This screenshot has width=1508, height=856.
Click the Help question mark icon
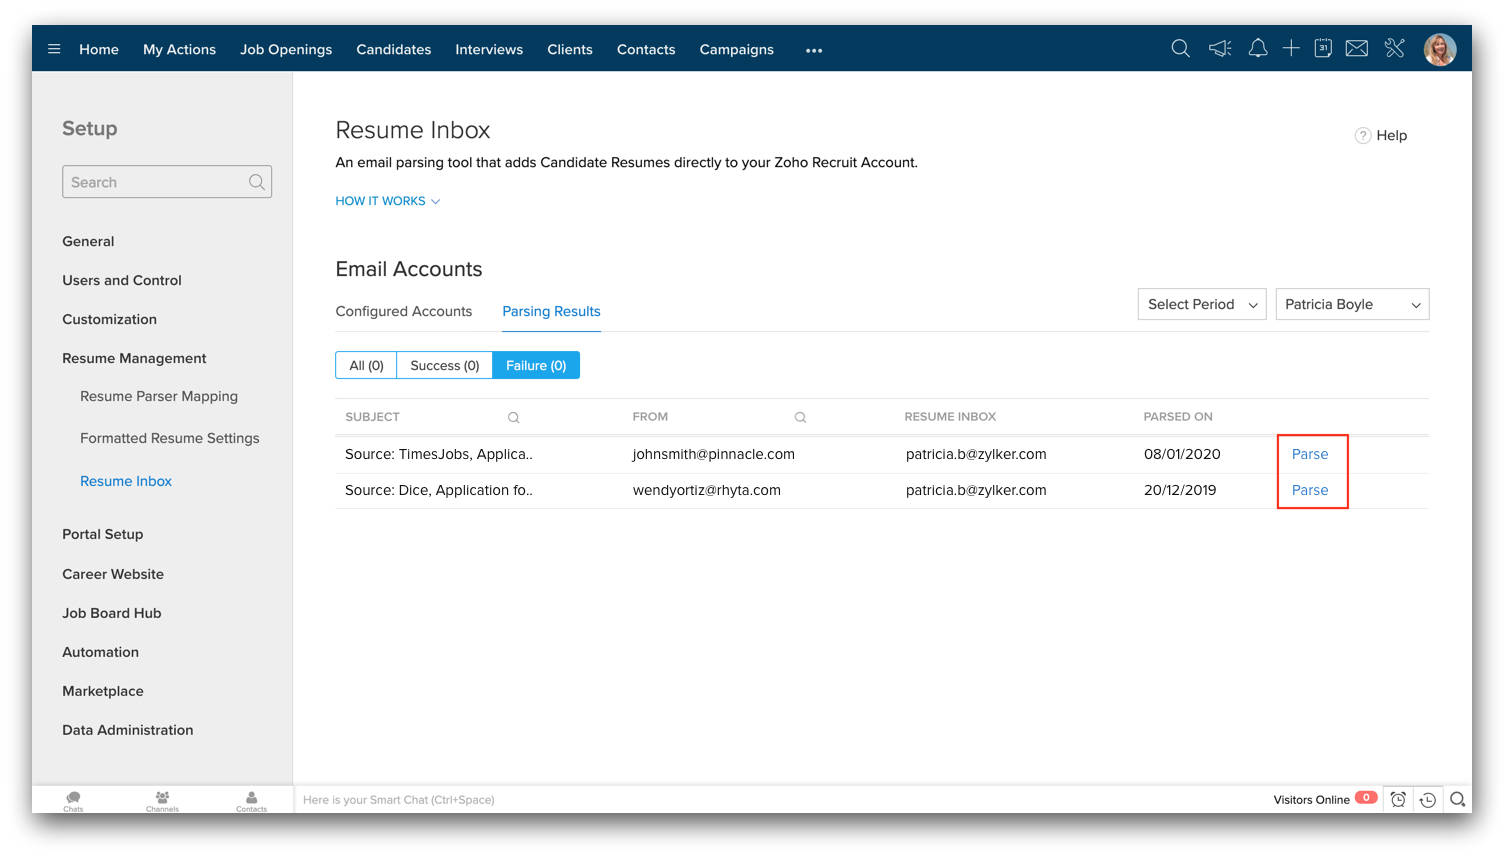1363,135
